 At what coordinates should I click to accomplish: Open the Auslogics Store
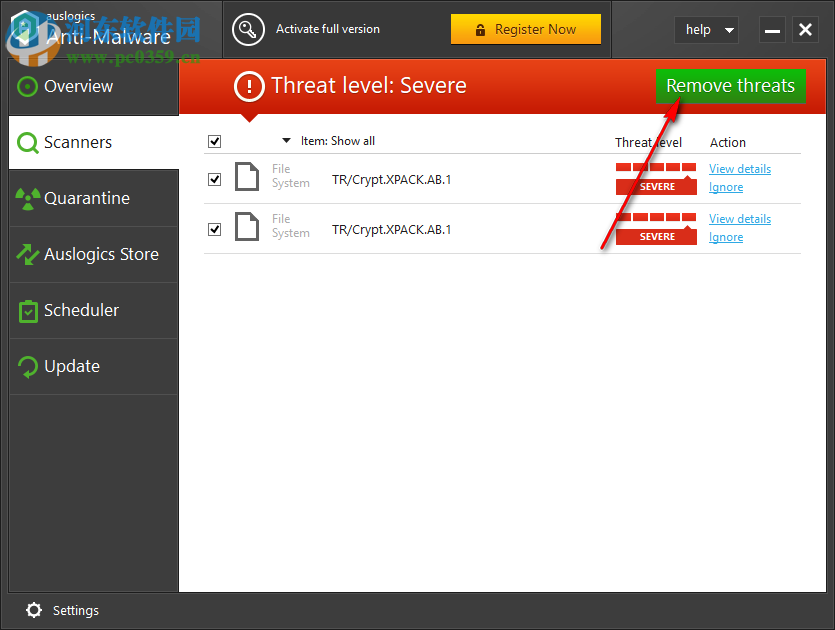92,254
